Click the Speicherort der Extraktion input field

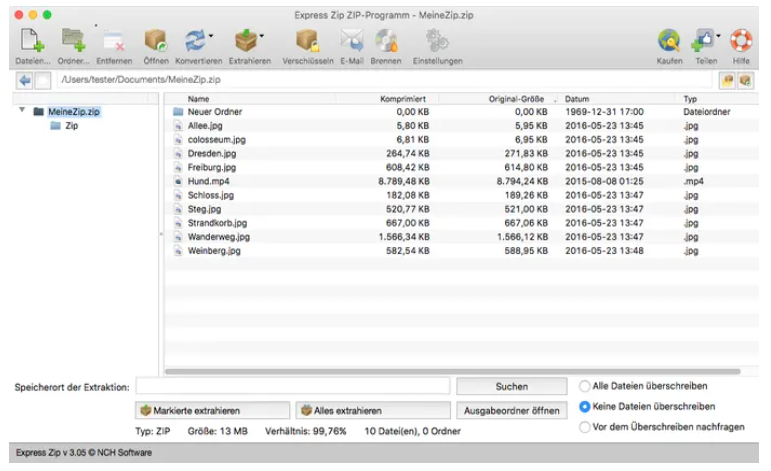[x=294, y=386]
